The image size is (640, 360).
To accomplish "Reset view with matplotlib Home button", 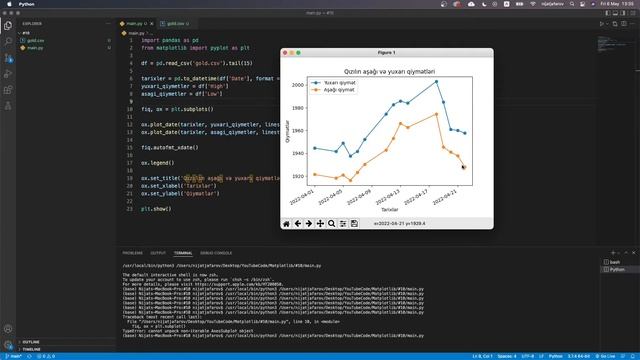I will tap(287, 224).
